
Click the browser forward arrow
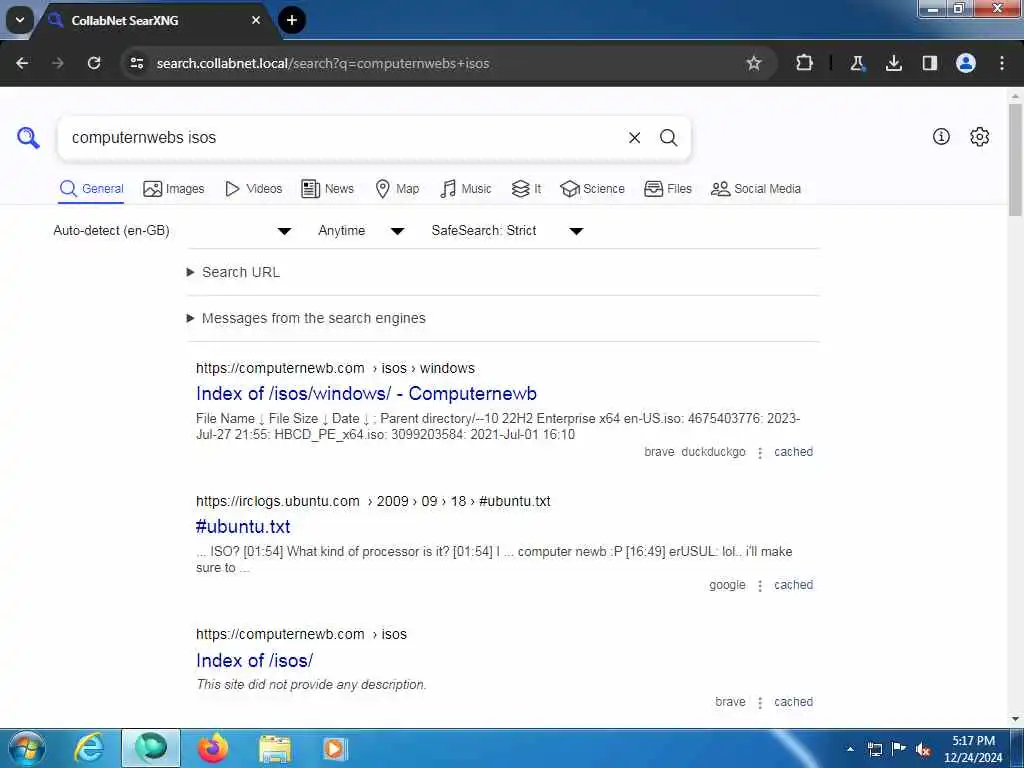pyautogui.click(x=58, y=63)
